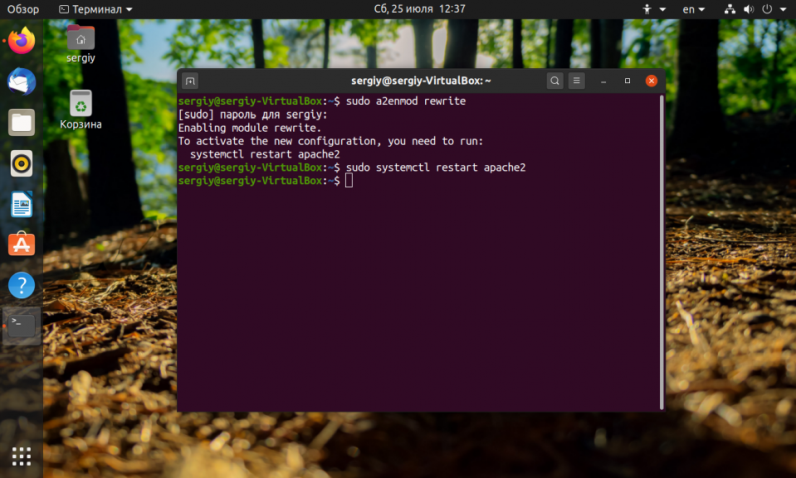Open LibreOffice Writer from the dock
Screen dimensions: 796x478
(x=21, y=204)
